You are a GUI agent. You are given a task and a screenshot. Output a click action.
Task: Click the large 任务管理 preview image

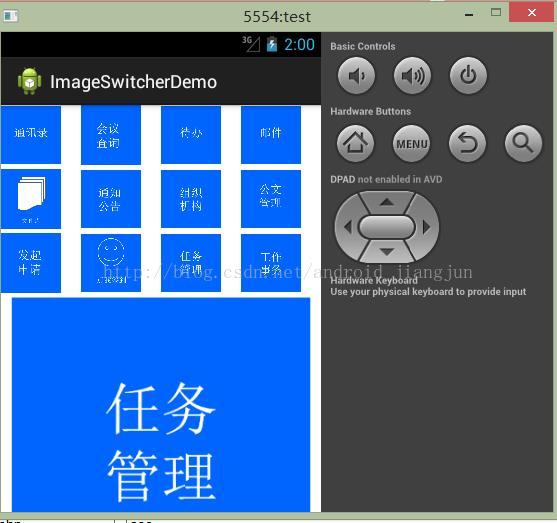click(161, 405)
